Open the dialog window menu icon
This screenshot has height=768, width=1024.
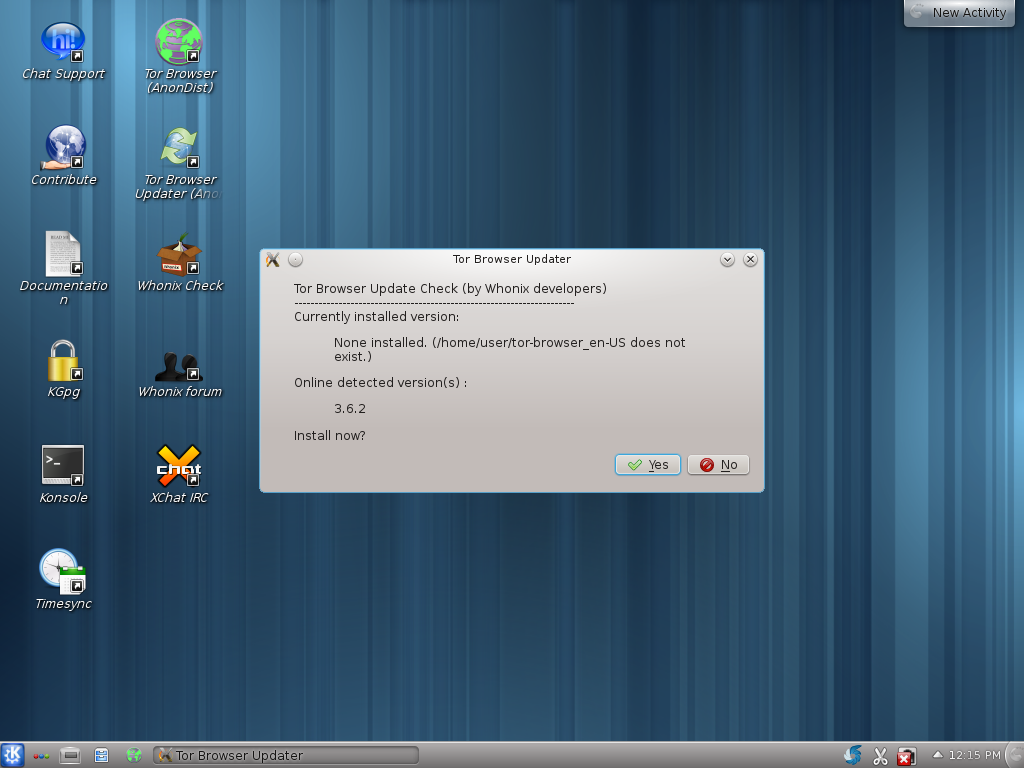[272, 260]
